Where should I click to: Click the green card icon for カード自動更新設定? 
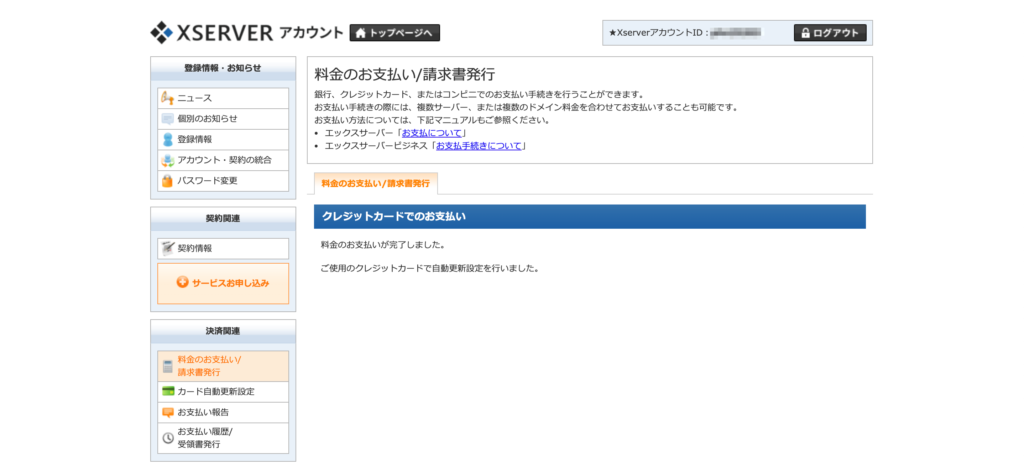point(168,392)
